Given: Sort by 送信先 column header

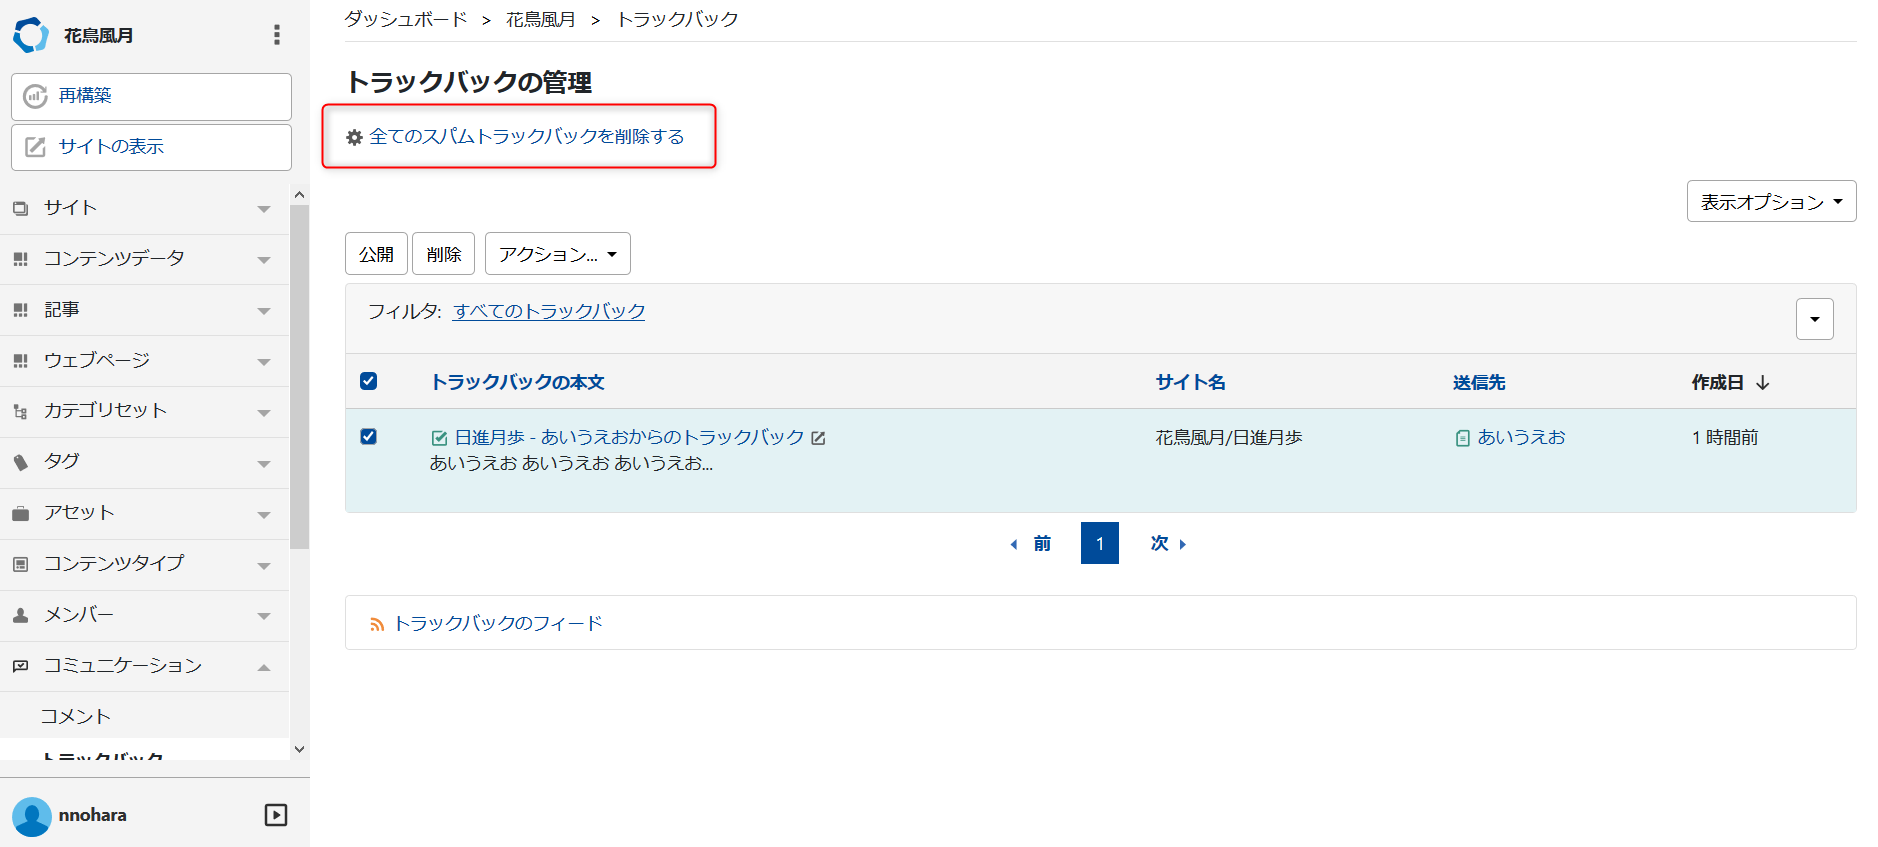Looking at the screenshot, I should click(1479, 382).
